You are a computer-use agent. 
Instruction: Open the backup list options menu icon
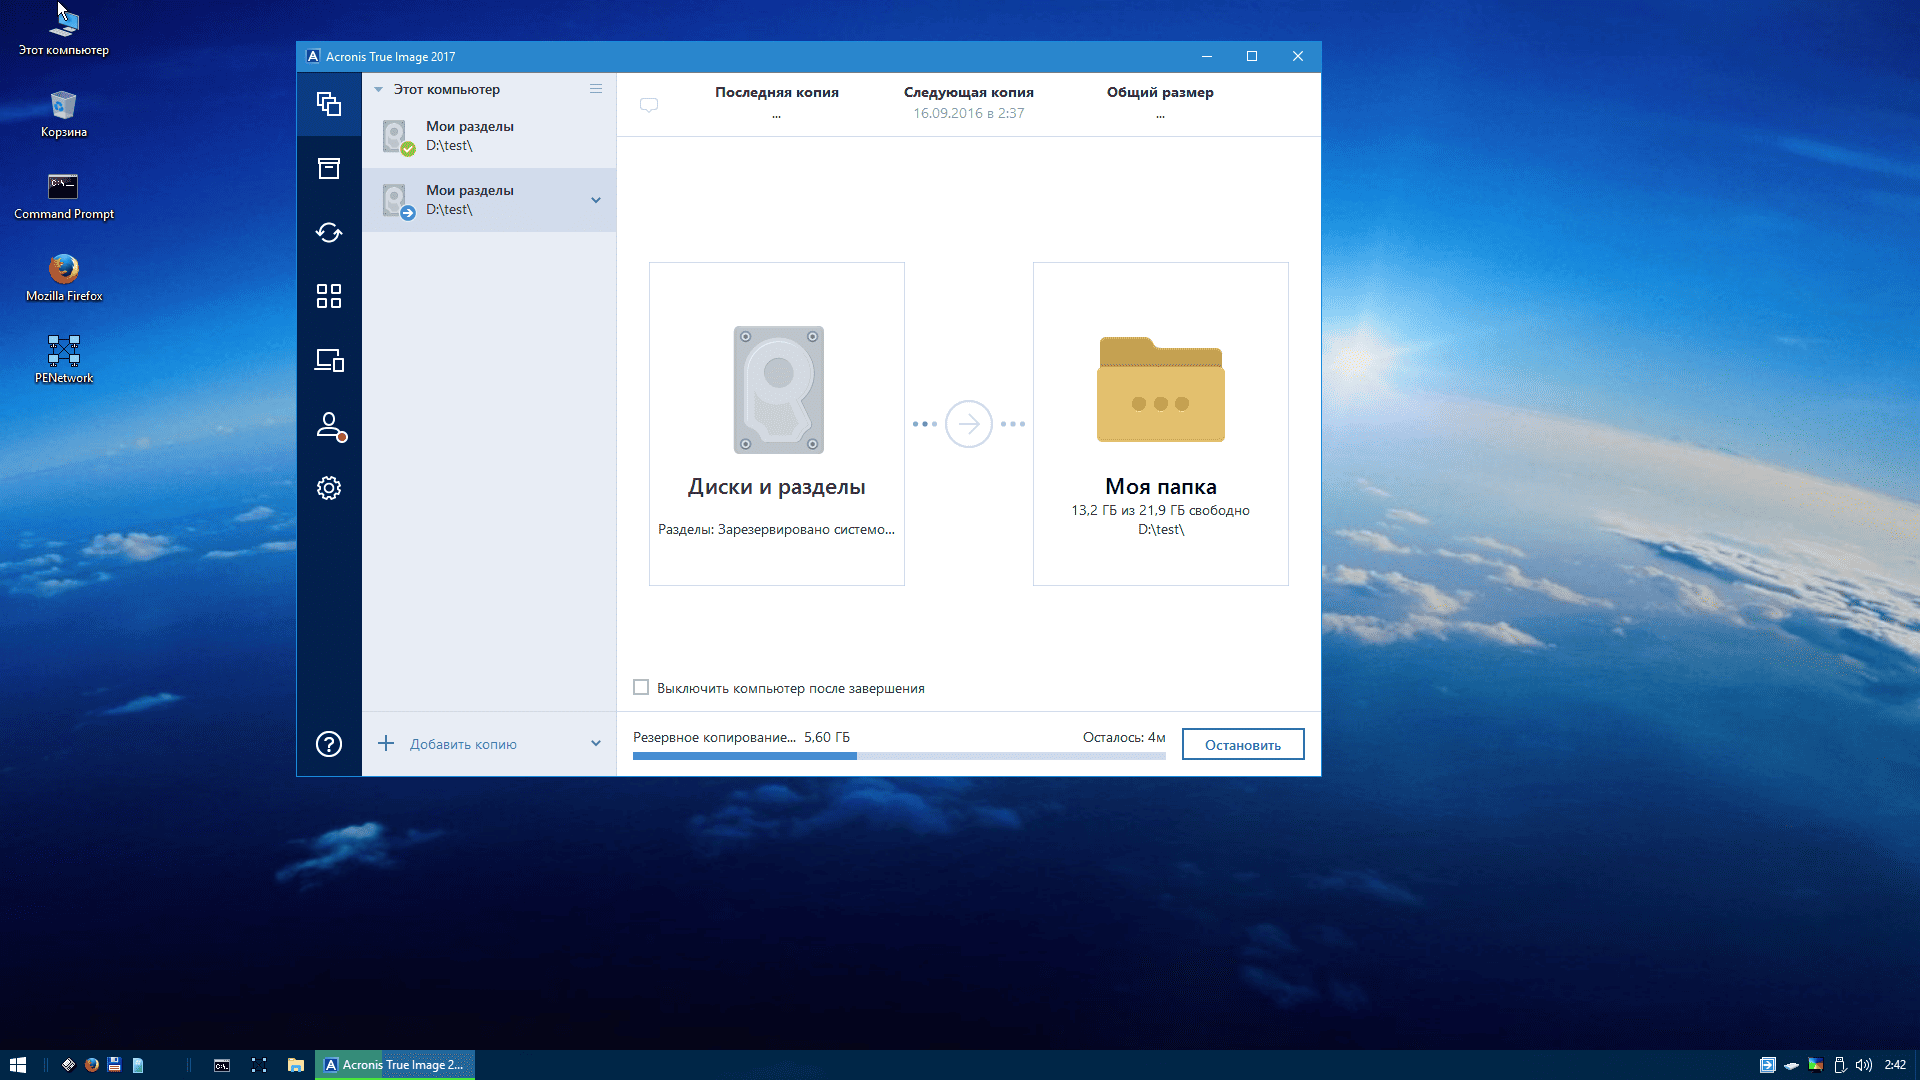click(596, 89)
